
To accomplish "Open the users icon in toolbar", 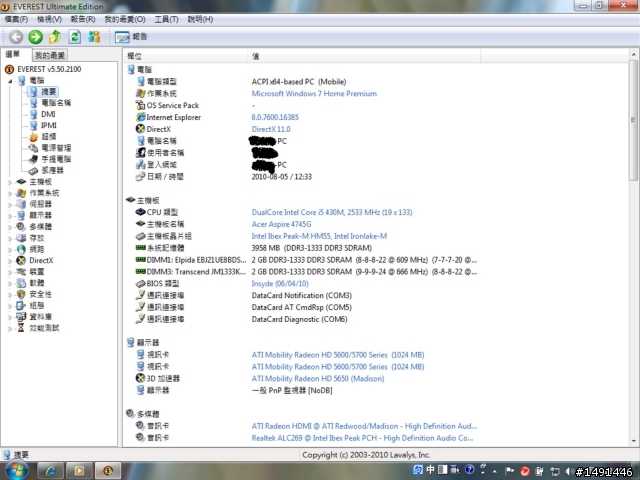I will pos(94,37).
